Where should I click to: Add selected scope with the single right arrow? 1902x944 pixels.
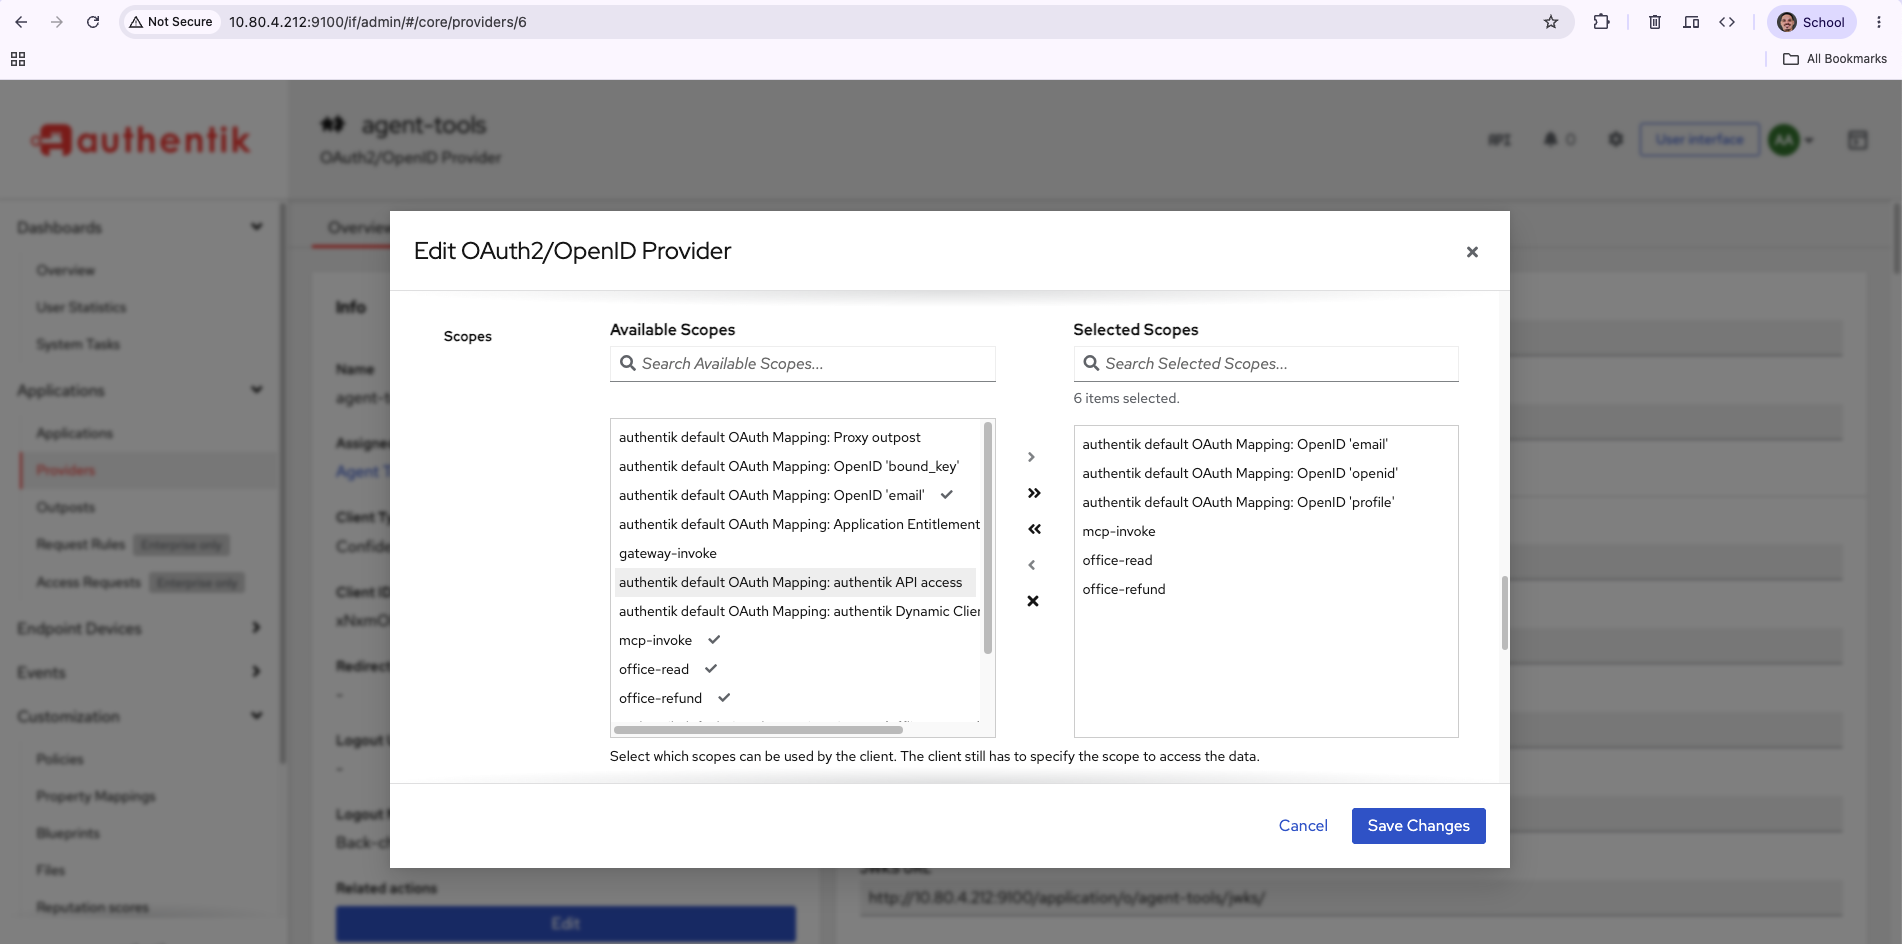tap(1032, 457)
